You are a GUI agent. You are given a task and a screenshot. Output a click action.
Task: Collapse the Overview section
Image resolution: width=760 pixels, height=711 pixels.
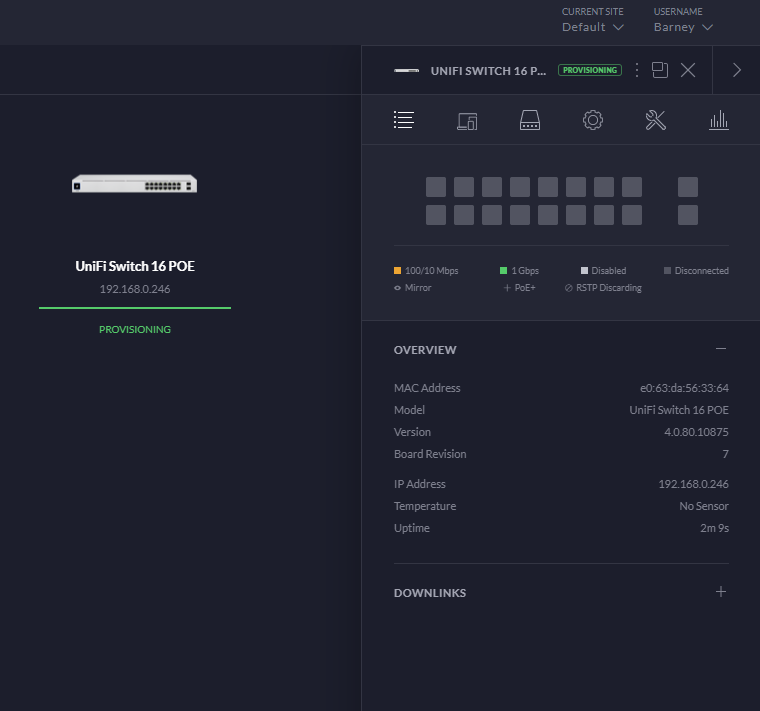pos(721,349)
